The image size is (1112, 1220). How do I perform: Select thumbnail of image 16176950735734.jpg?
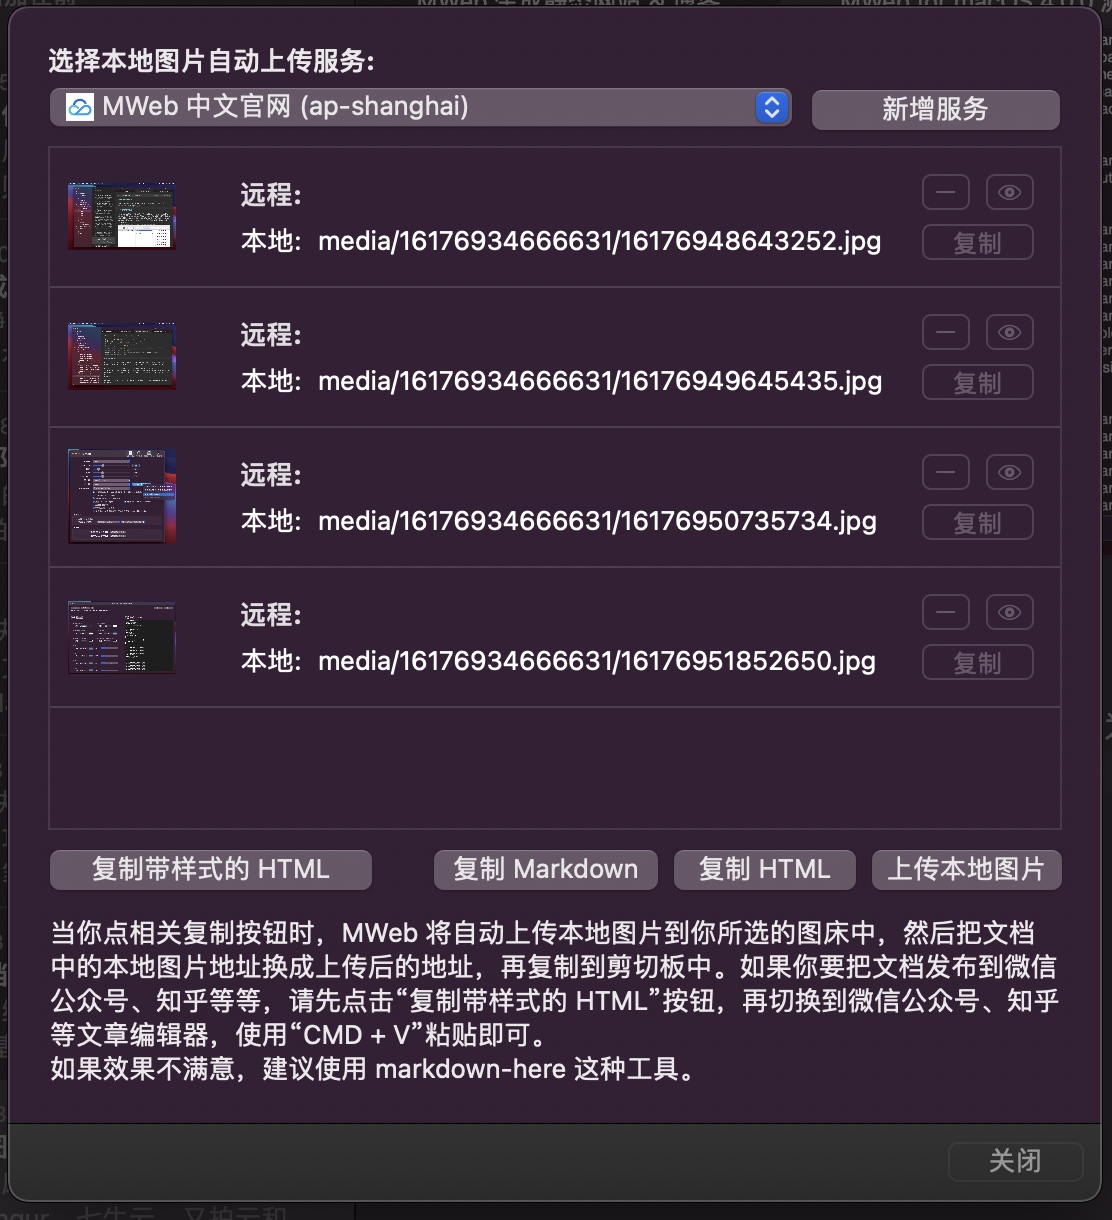tap(122, 496)
